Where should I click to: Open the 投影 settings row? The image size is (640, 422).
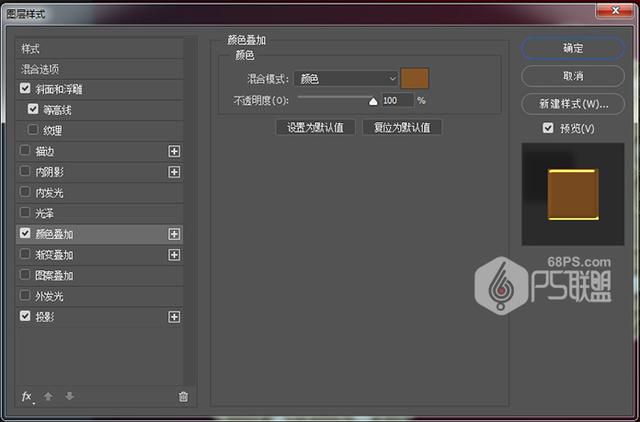99,317
